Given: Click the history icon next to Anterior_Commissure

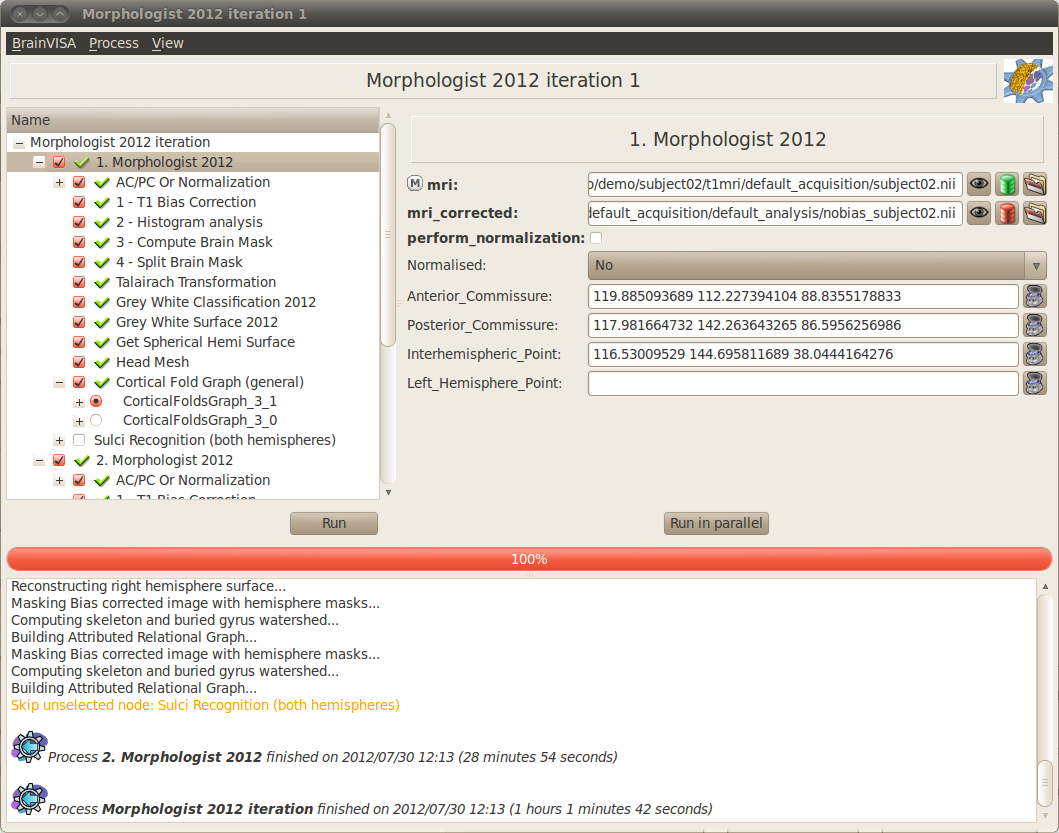Looking at the screenshot, I should 1034,296.
